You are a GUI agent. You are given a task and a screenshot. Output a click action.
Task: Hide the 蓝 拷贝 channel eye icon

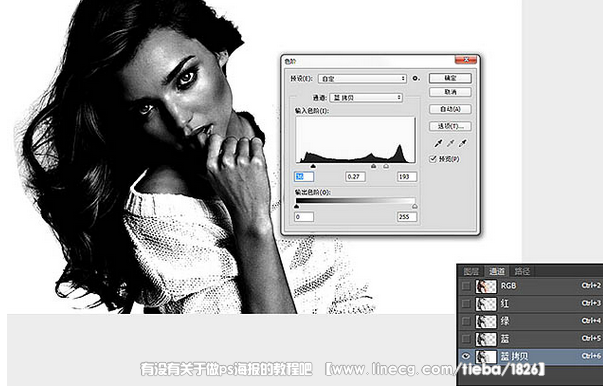tap(466, 356)
